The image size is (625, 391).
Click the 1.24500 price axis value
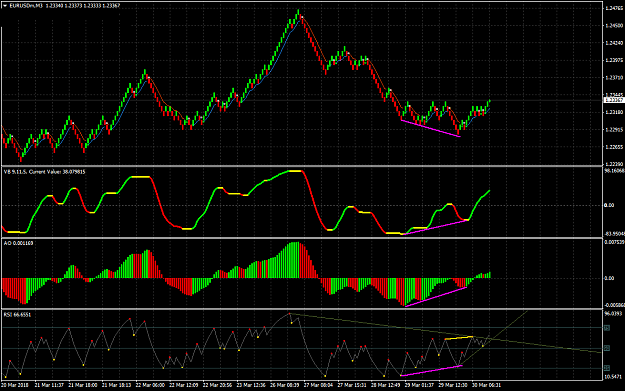pos(614,26)
